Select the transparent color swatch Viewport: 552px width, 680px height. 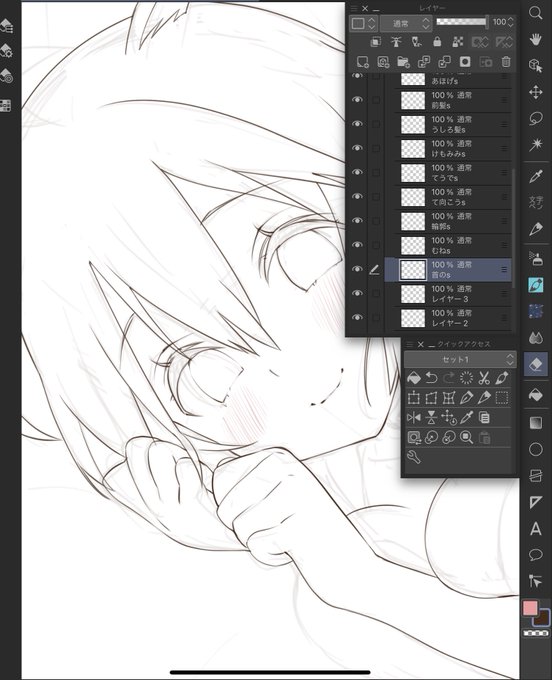[x=536, y=634]
